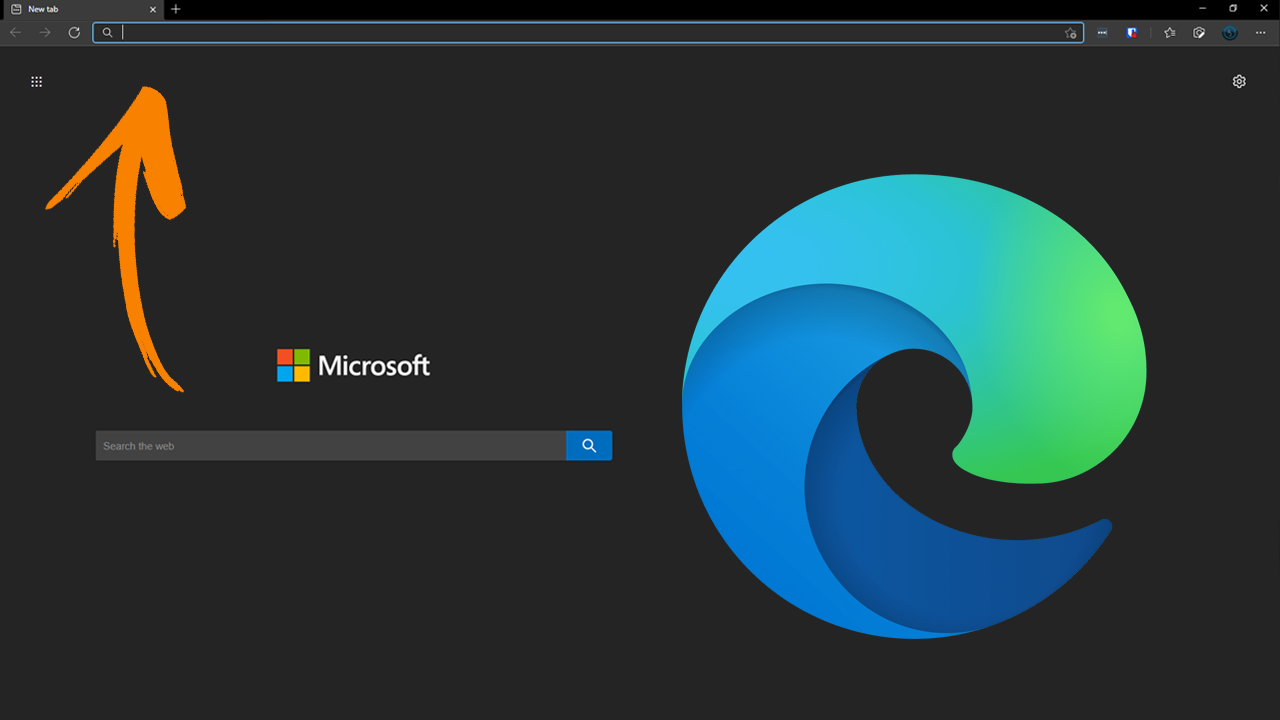Add this page to favorites via the star-plus icon
This screenshot has width=1280, height=720.
coord(1071,33)
